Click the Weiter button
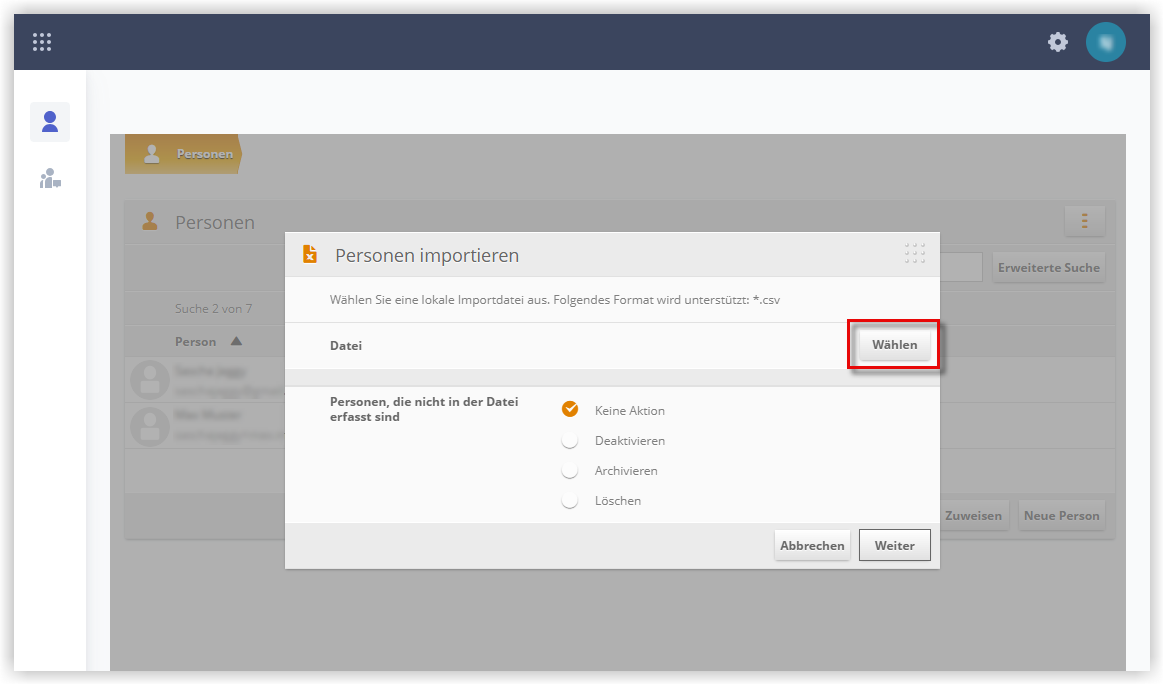 pos(895,545)
